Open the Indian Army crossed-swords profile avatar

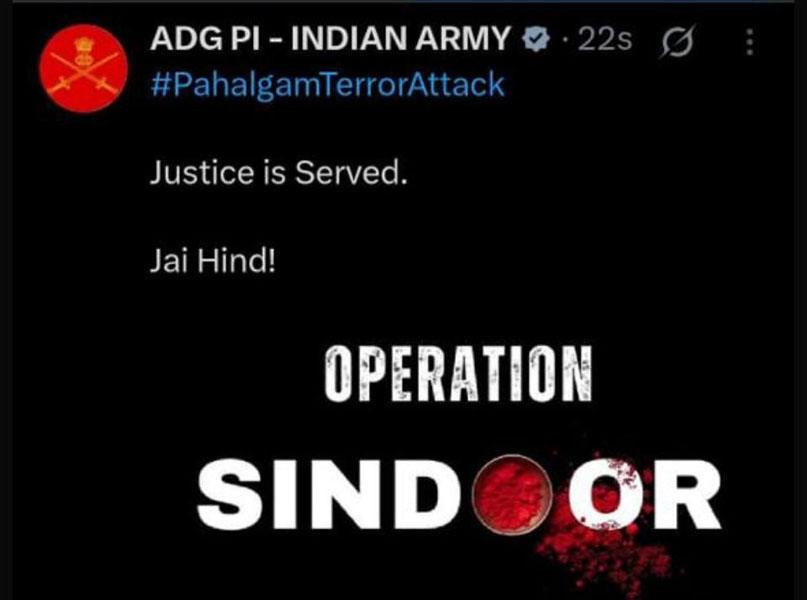click(x=83, y=68)
